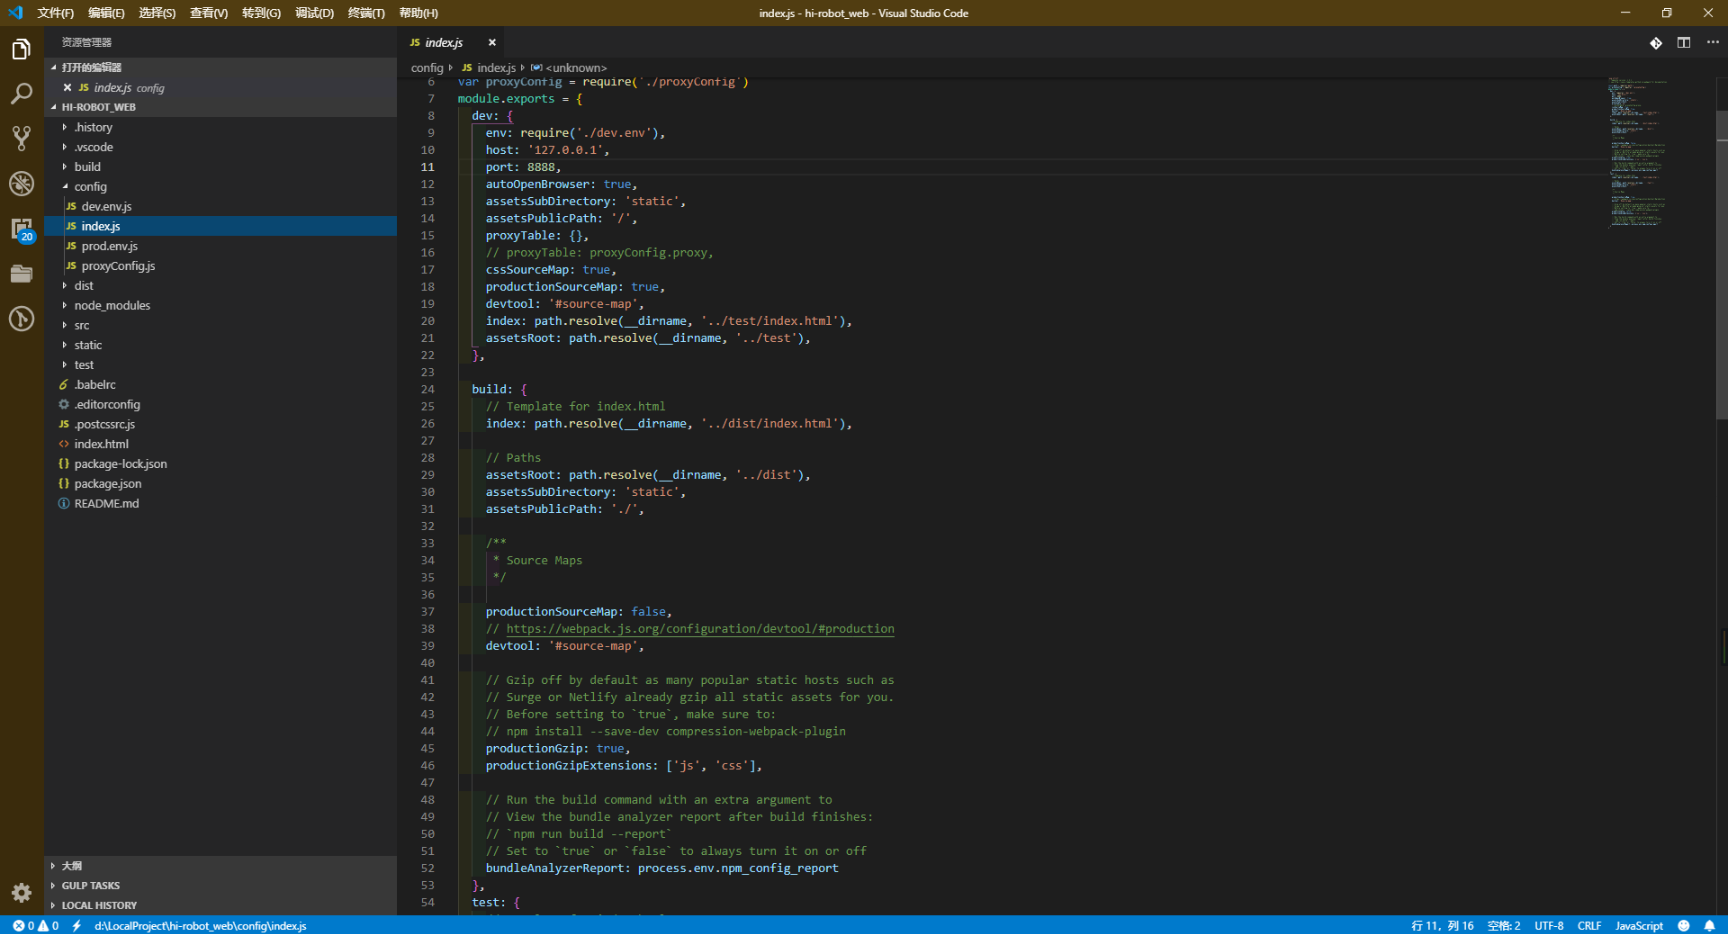Open the 选择(S) menu
The width and height of the screenshot is (1728, 934).
tap(157, 13)
